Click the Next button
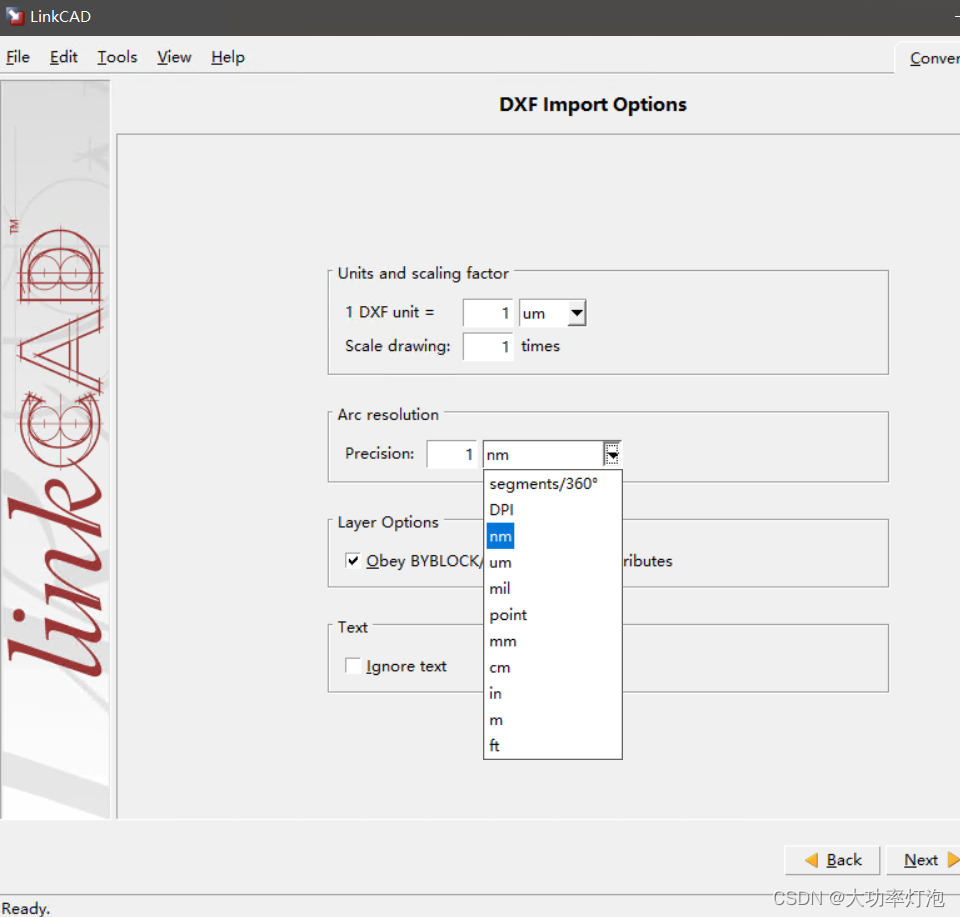The width and height of the screenshot is (960, 917). (x=923, y=860)
